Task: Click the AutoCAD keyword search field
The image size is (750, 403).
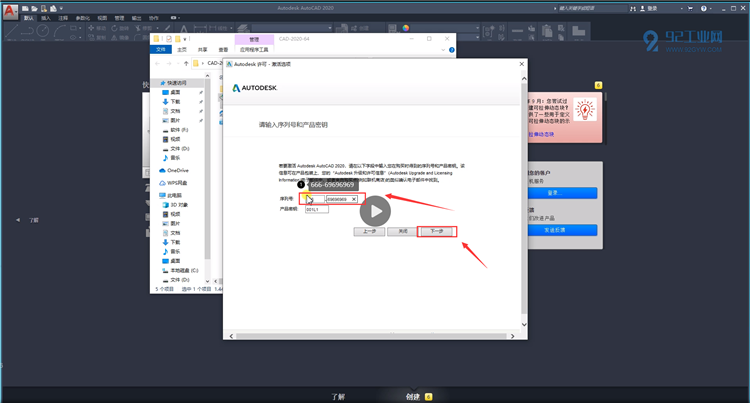Action: (x=592, y=9)
